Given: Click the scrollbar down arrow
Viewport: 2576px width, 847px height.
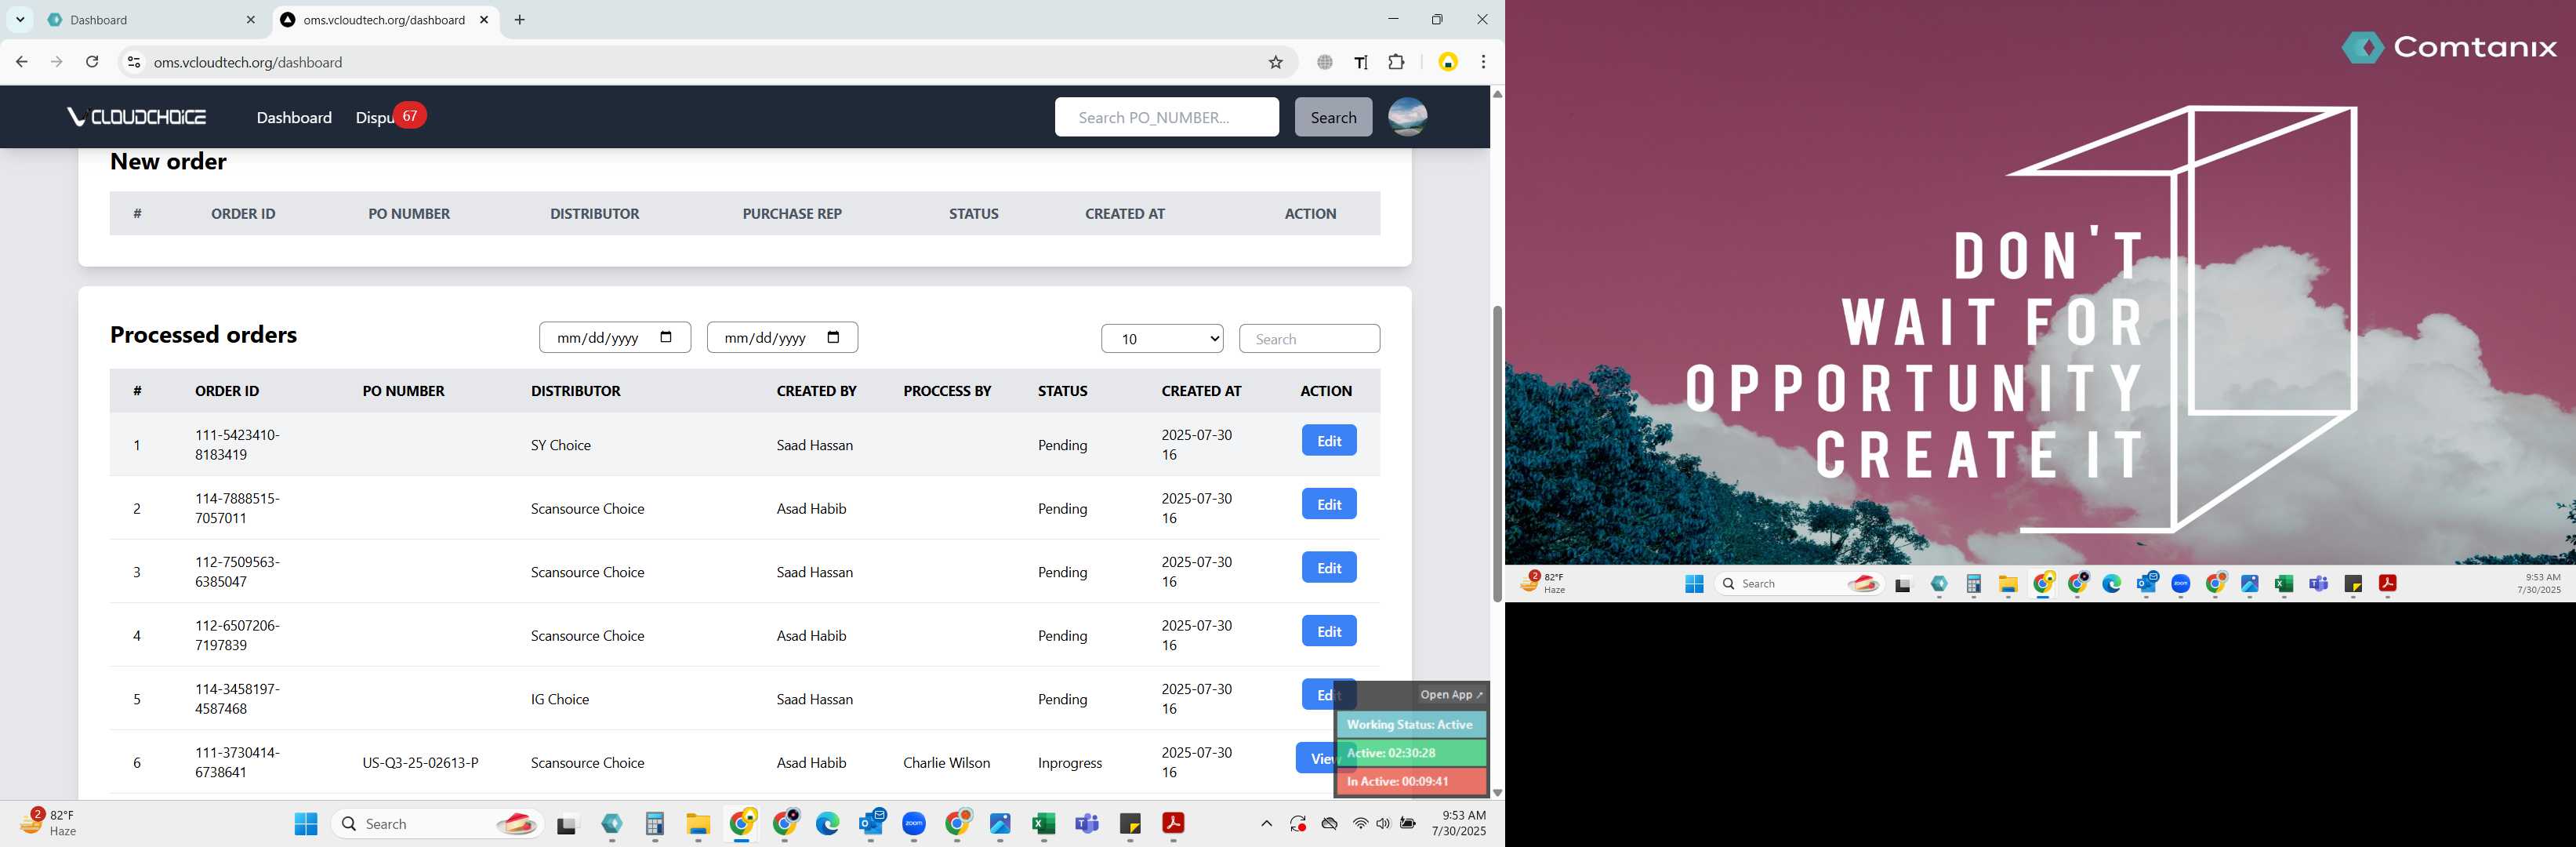Looking at the screenshot, I should click(1497, 792).
